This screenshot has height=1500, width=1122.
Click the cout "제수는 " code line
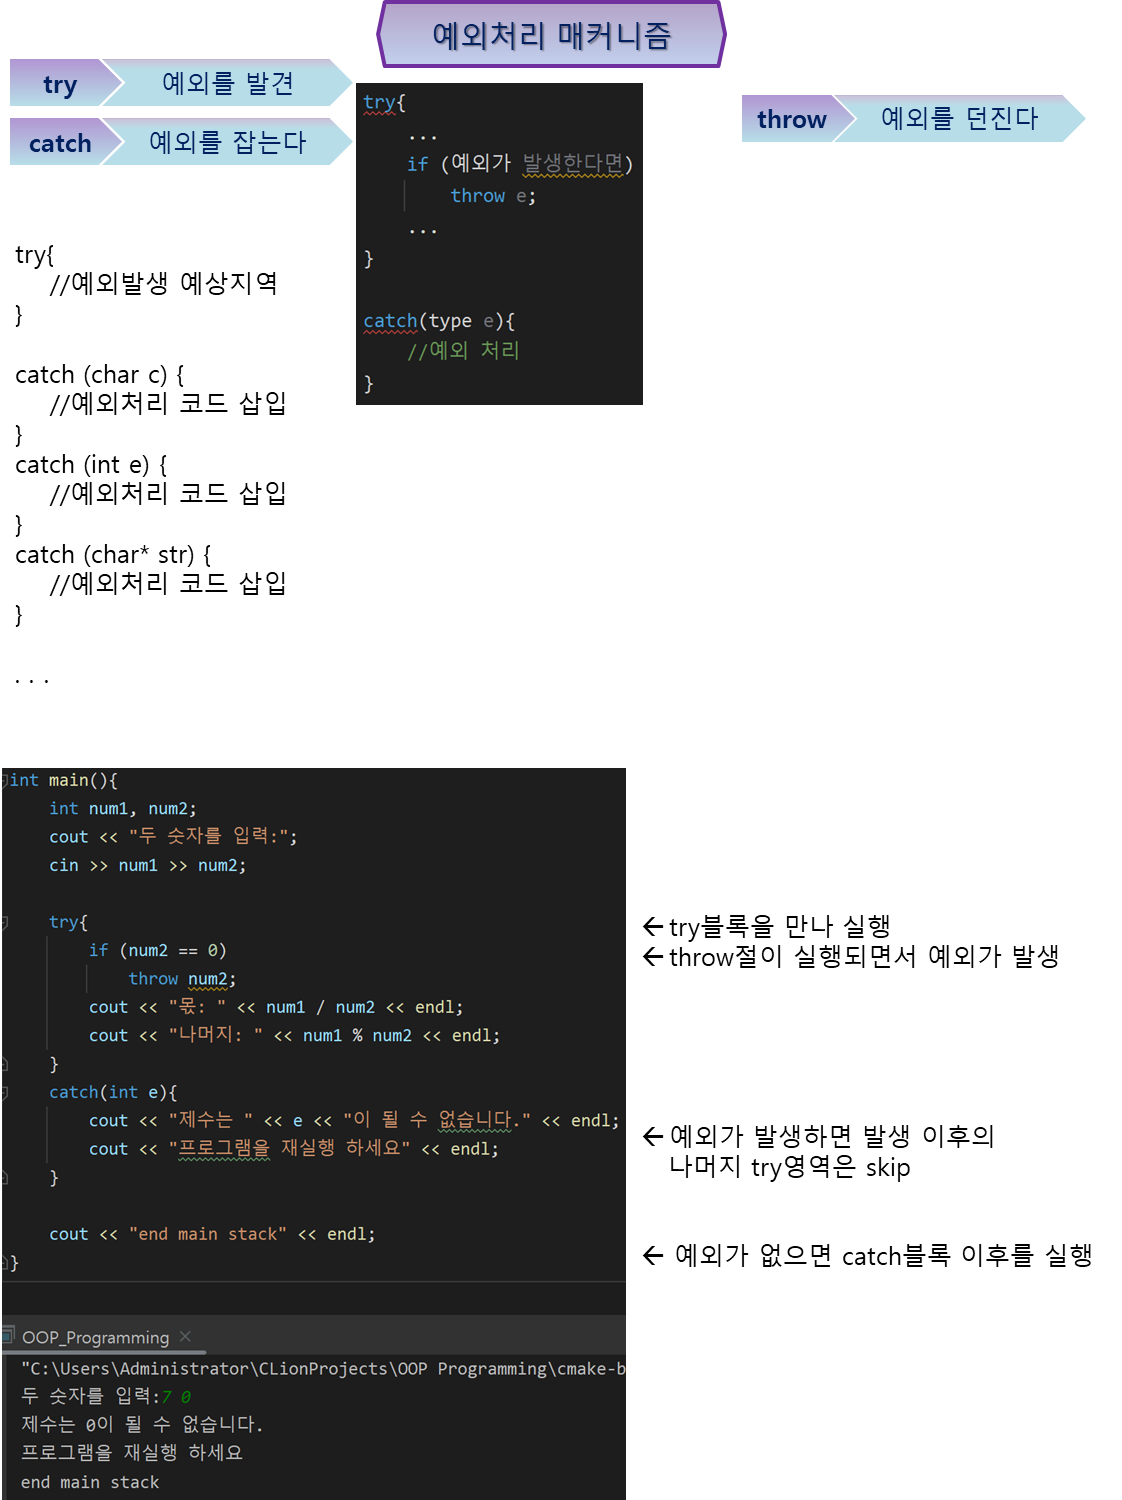[354, 1120]
